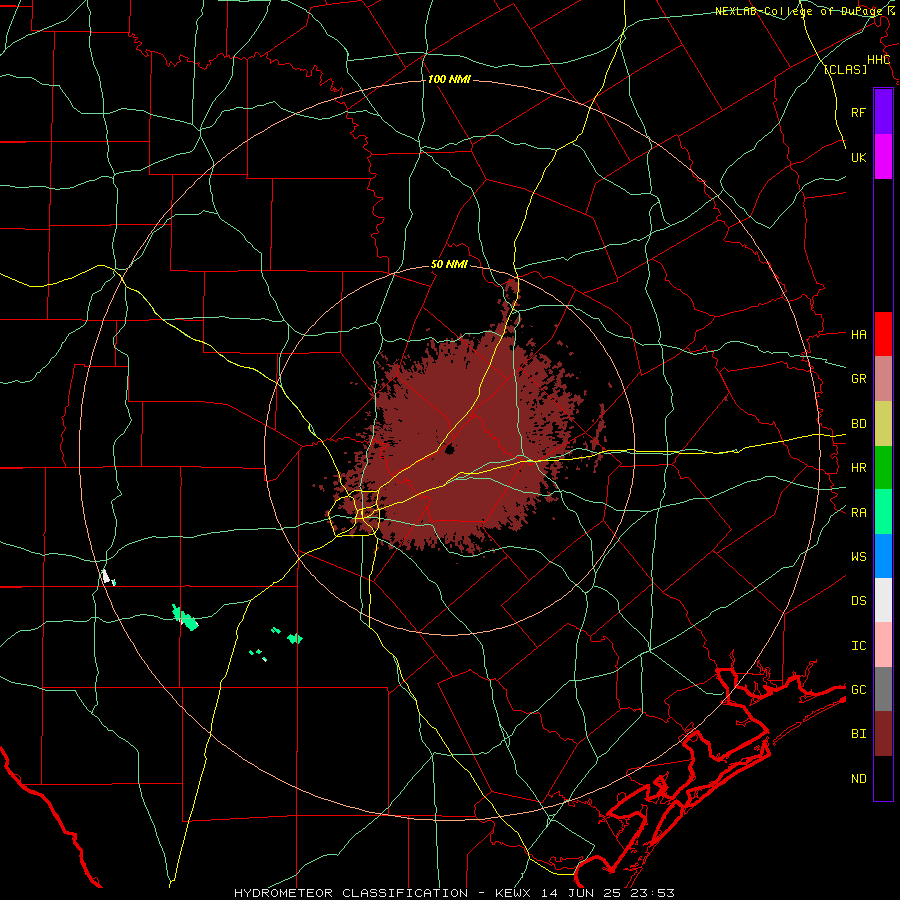Click the yellow BD legend swatch
Screen dimensions: 900x900
click(883, 424)
